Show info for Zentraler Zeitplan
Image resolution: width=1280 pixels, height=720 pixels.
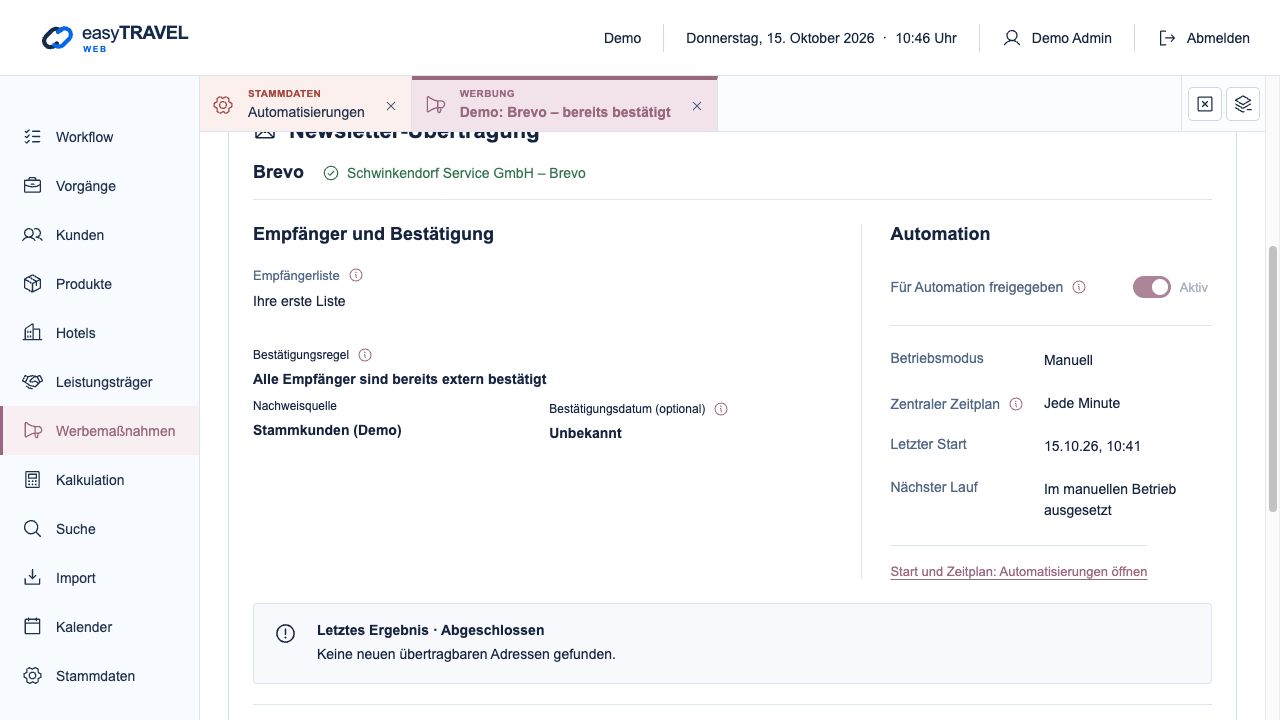click(1016, 405)
